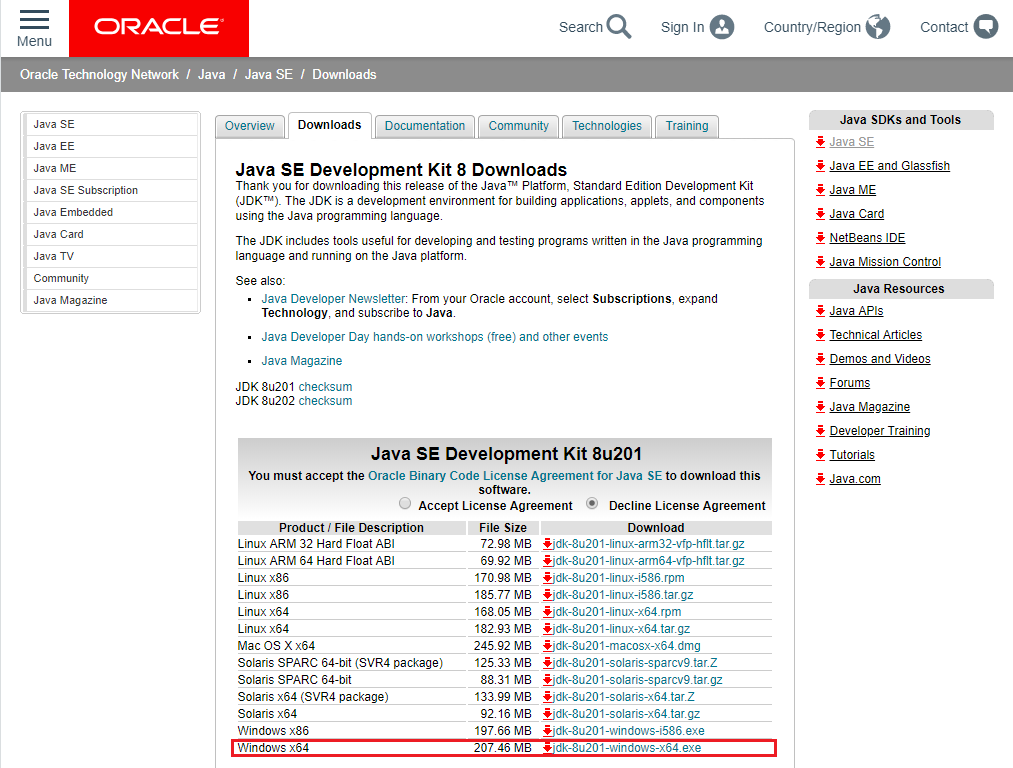Click download icon for macosx-x64.dmg
The height and width of the screenshot is (768, 1013).
click(547, 646)
